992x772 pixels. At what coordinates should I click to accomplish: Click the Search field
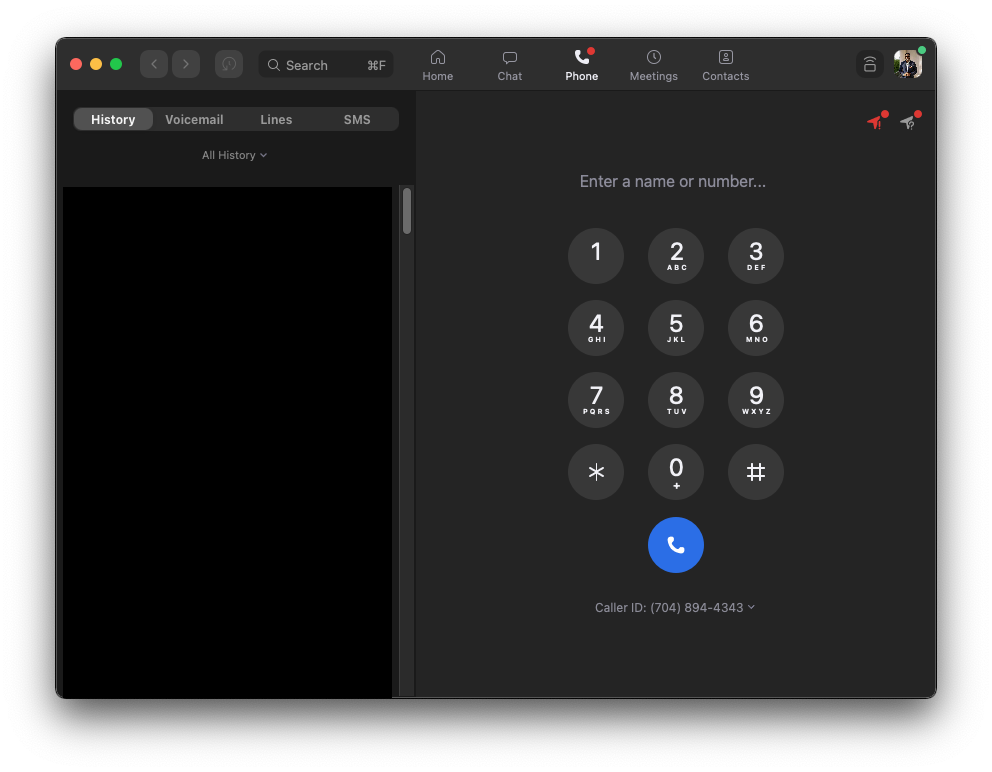[x=326, y=65]
